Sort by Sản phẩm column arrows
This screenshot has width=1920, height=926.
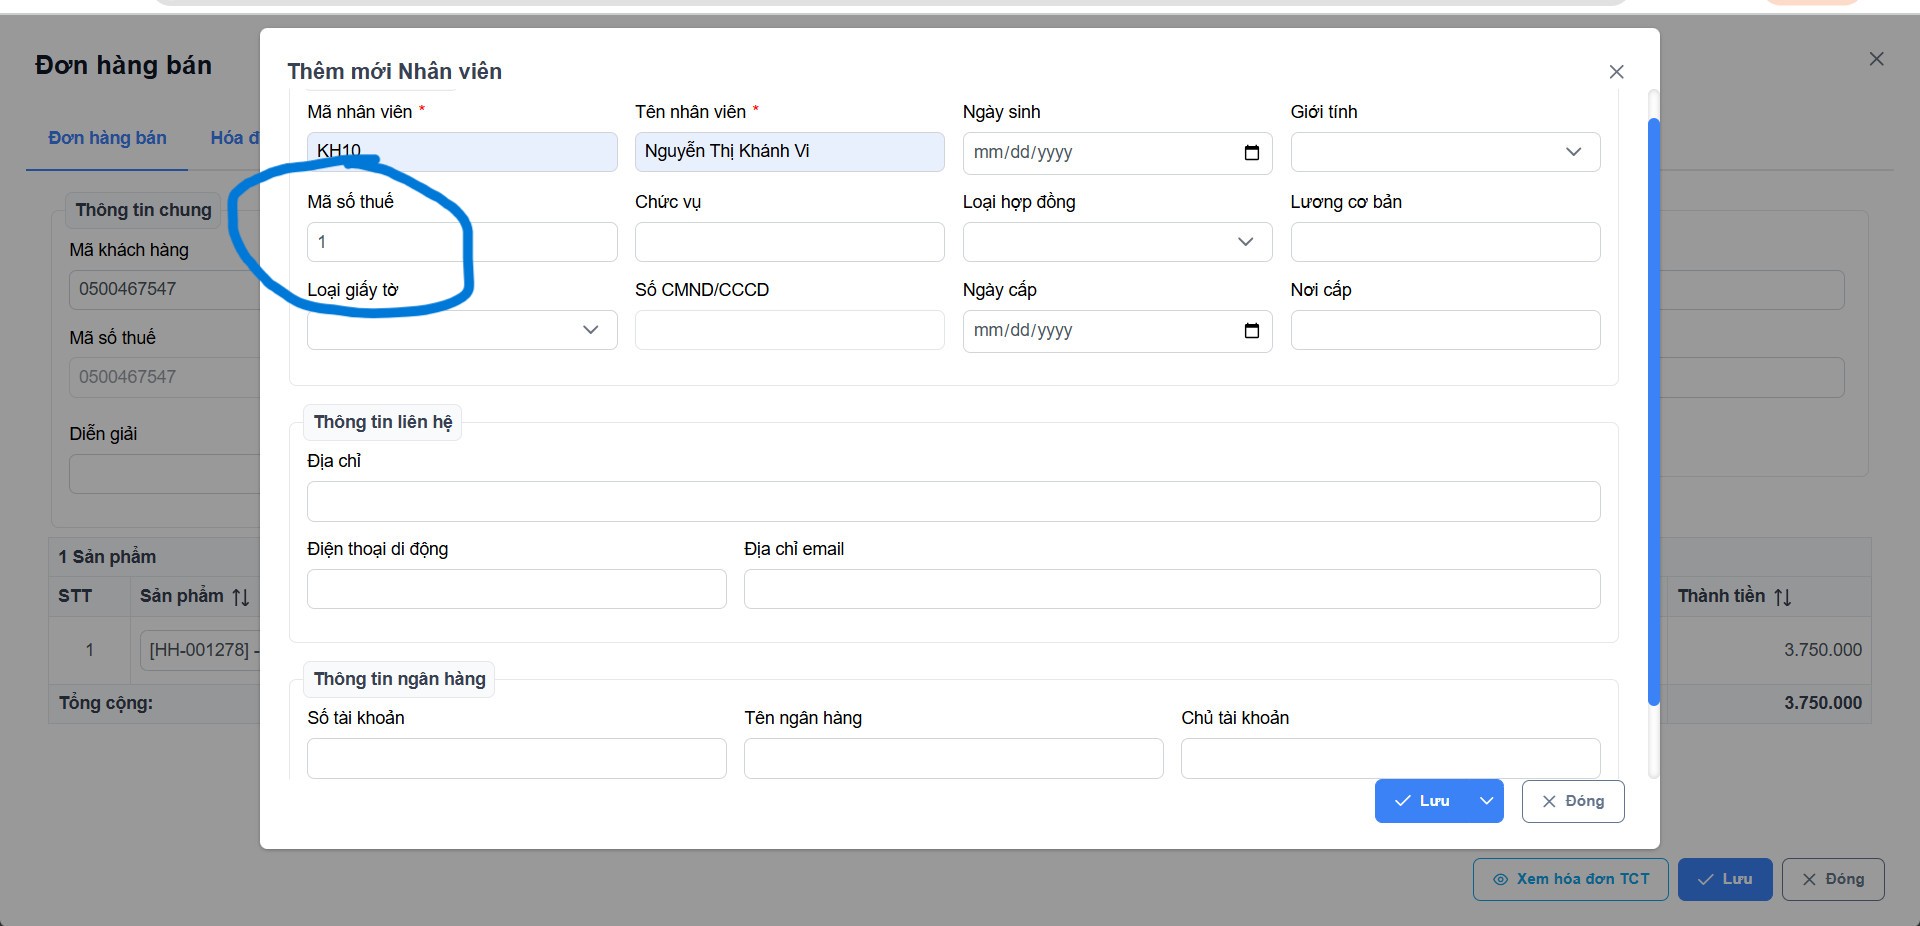pyautogui.click(x=241, y=597)
